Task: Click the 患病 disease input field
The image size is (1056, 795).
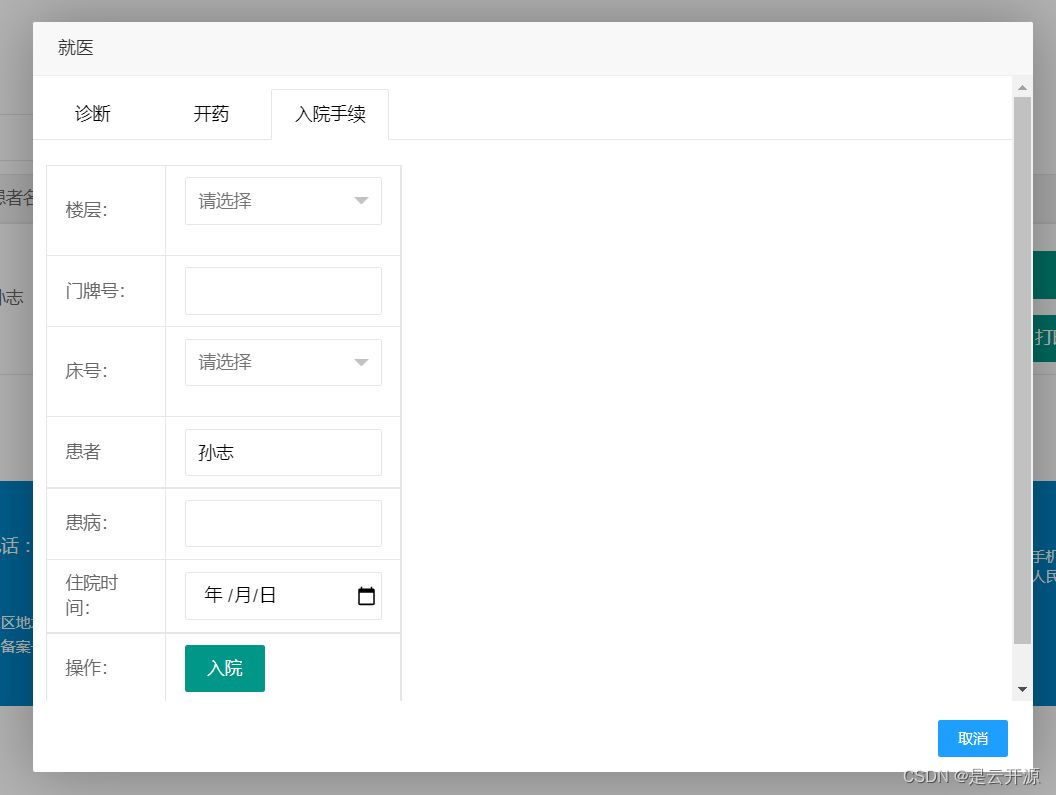Action: [283, 522]
